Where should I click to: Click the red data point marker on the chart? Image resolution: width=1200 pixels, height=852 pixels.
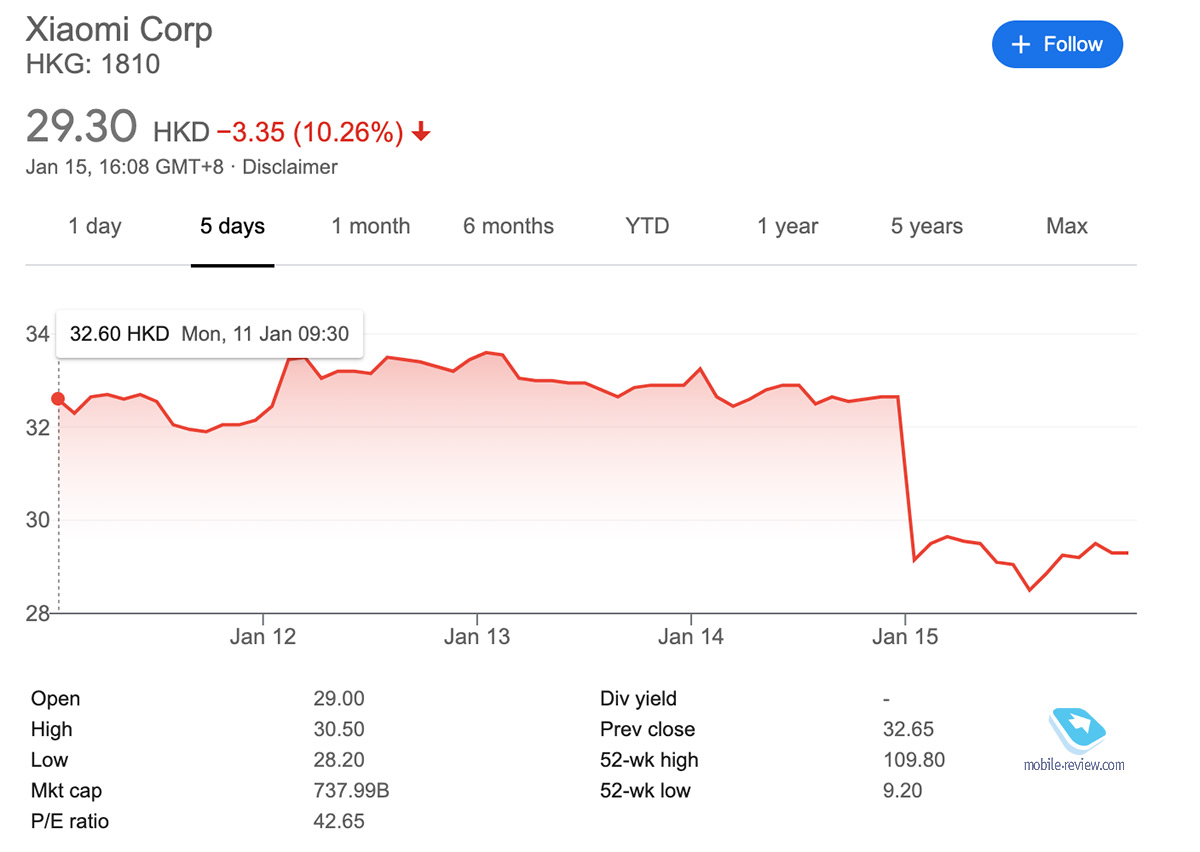pyautogui.click(x=58, y=399)
